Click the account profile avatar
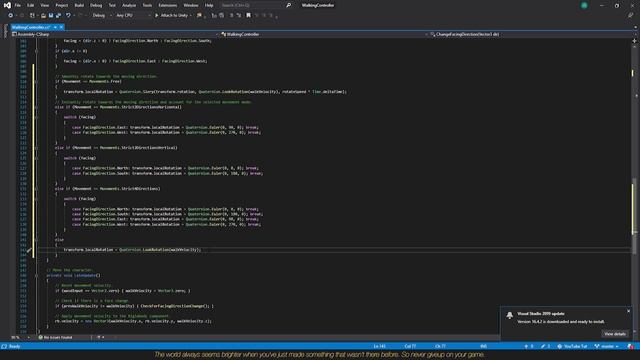Image resolution: width=640 pixels, height=360 pixels. tap(584, 5)
